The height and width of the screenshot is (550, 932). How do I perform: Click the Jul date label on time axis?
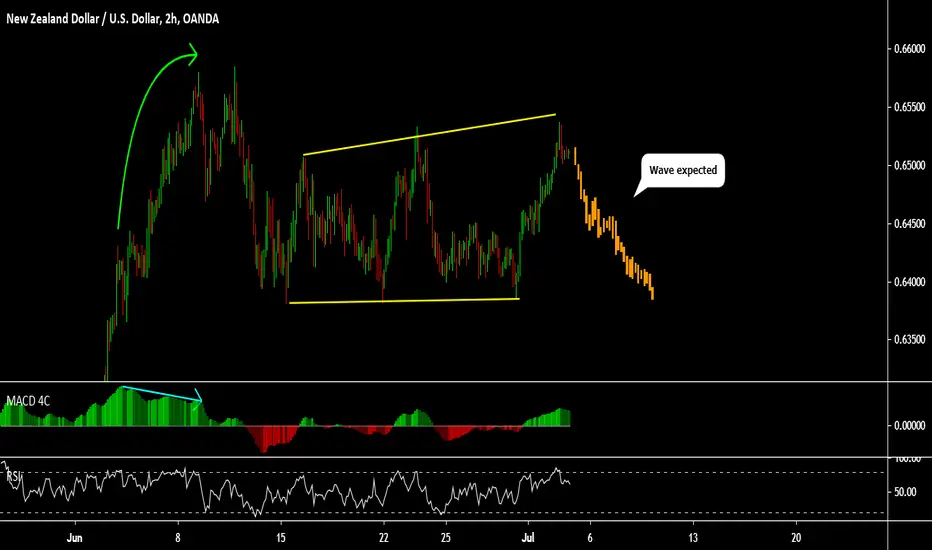528,538
